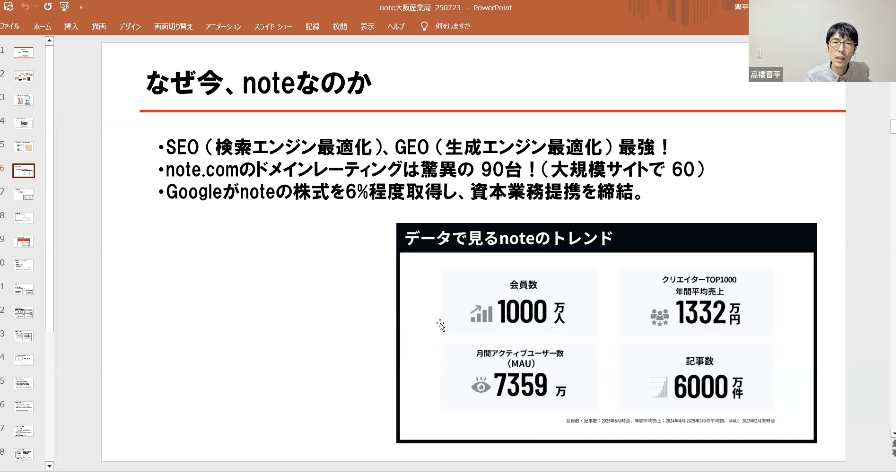Select slide 3 thumbnail
Screen dimensions: 896x472
coord(23,99)
